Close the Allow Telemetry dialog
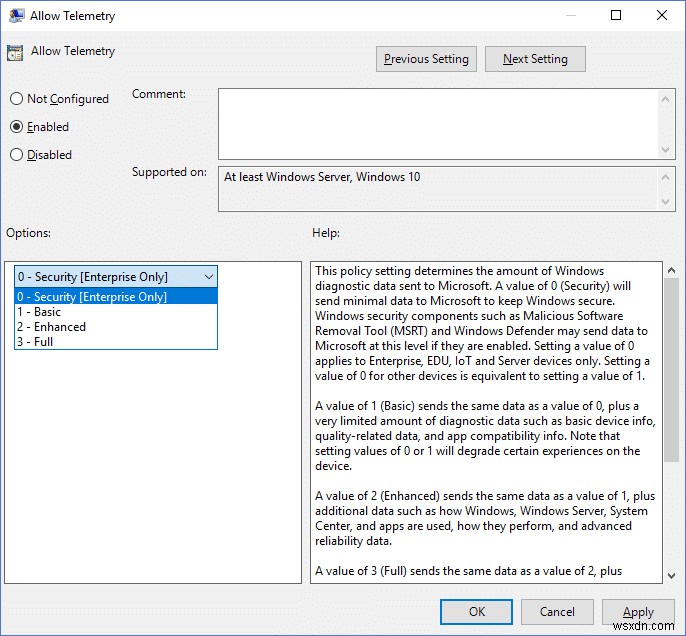Screen dimensions: 686x636 coord(662,15)
